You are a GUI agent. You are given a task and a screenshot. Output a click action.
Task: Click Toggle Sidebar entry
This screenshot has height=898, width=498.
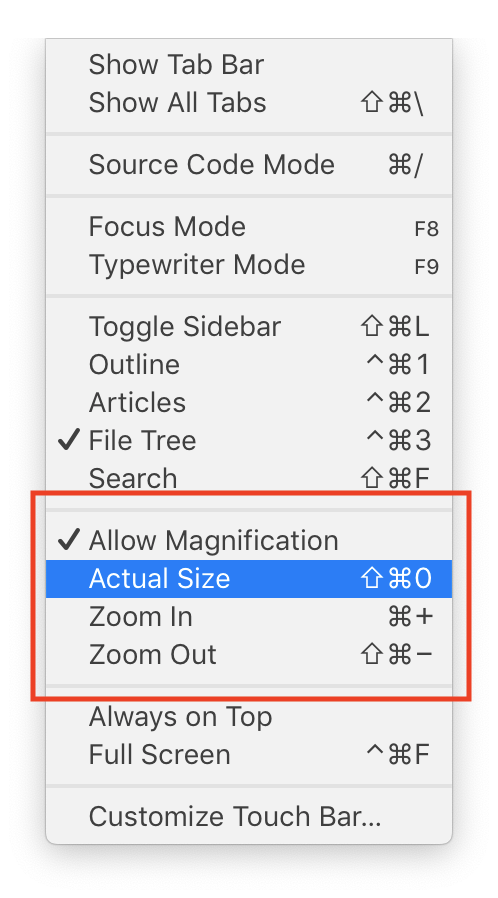click(x=248, y=327)
